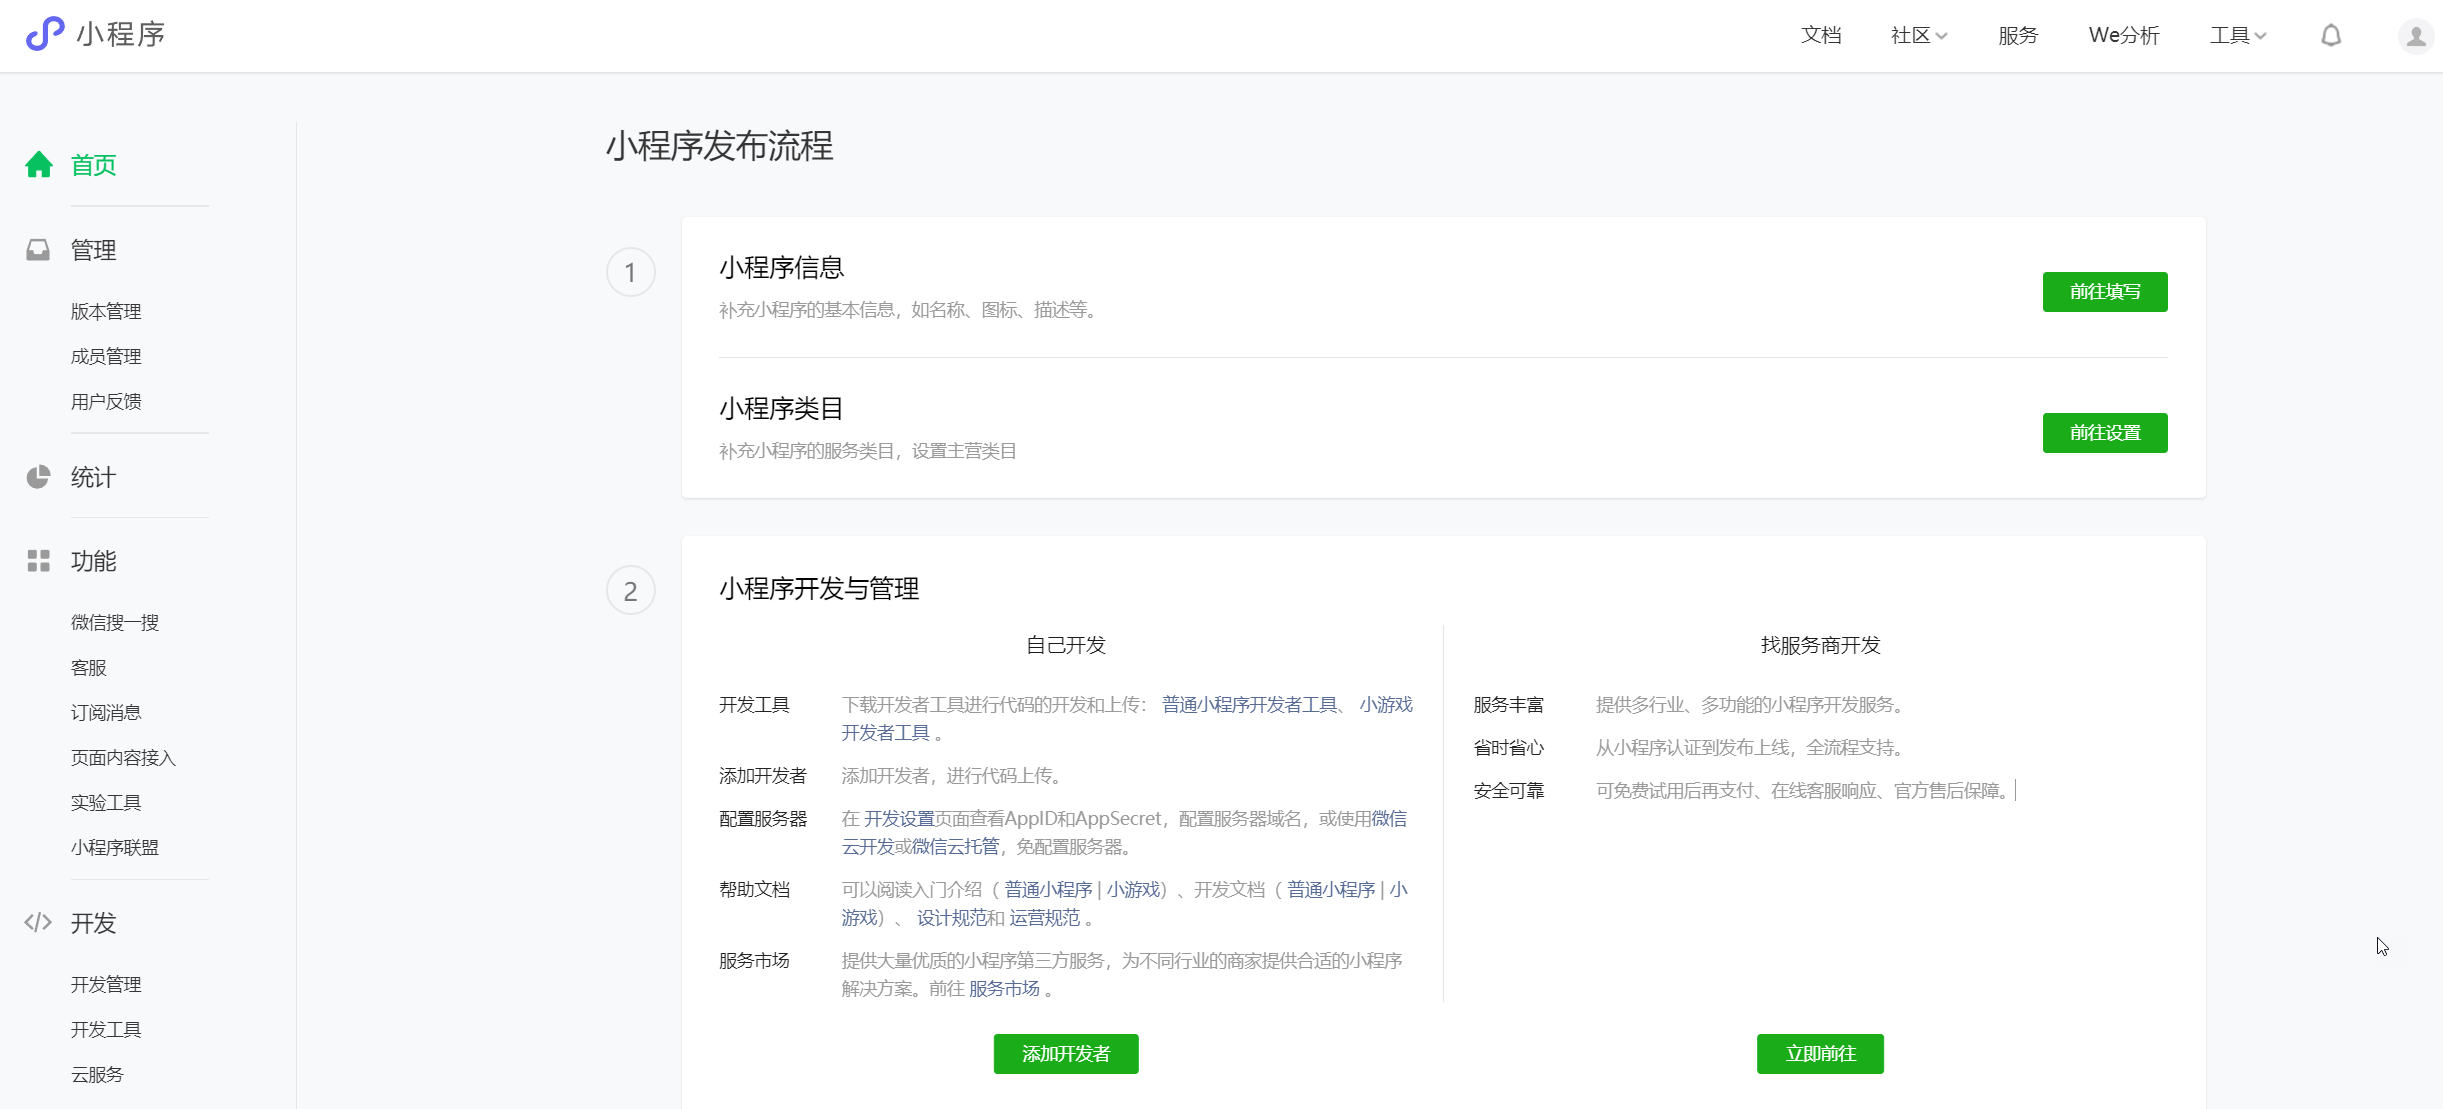Select 版本管理 in the sidebar
The image size is (2443, 1109).
pyautogui.click(x=106, y=312)
